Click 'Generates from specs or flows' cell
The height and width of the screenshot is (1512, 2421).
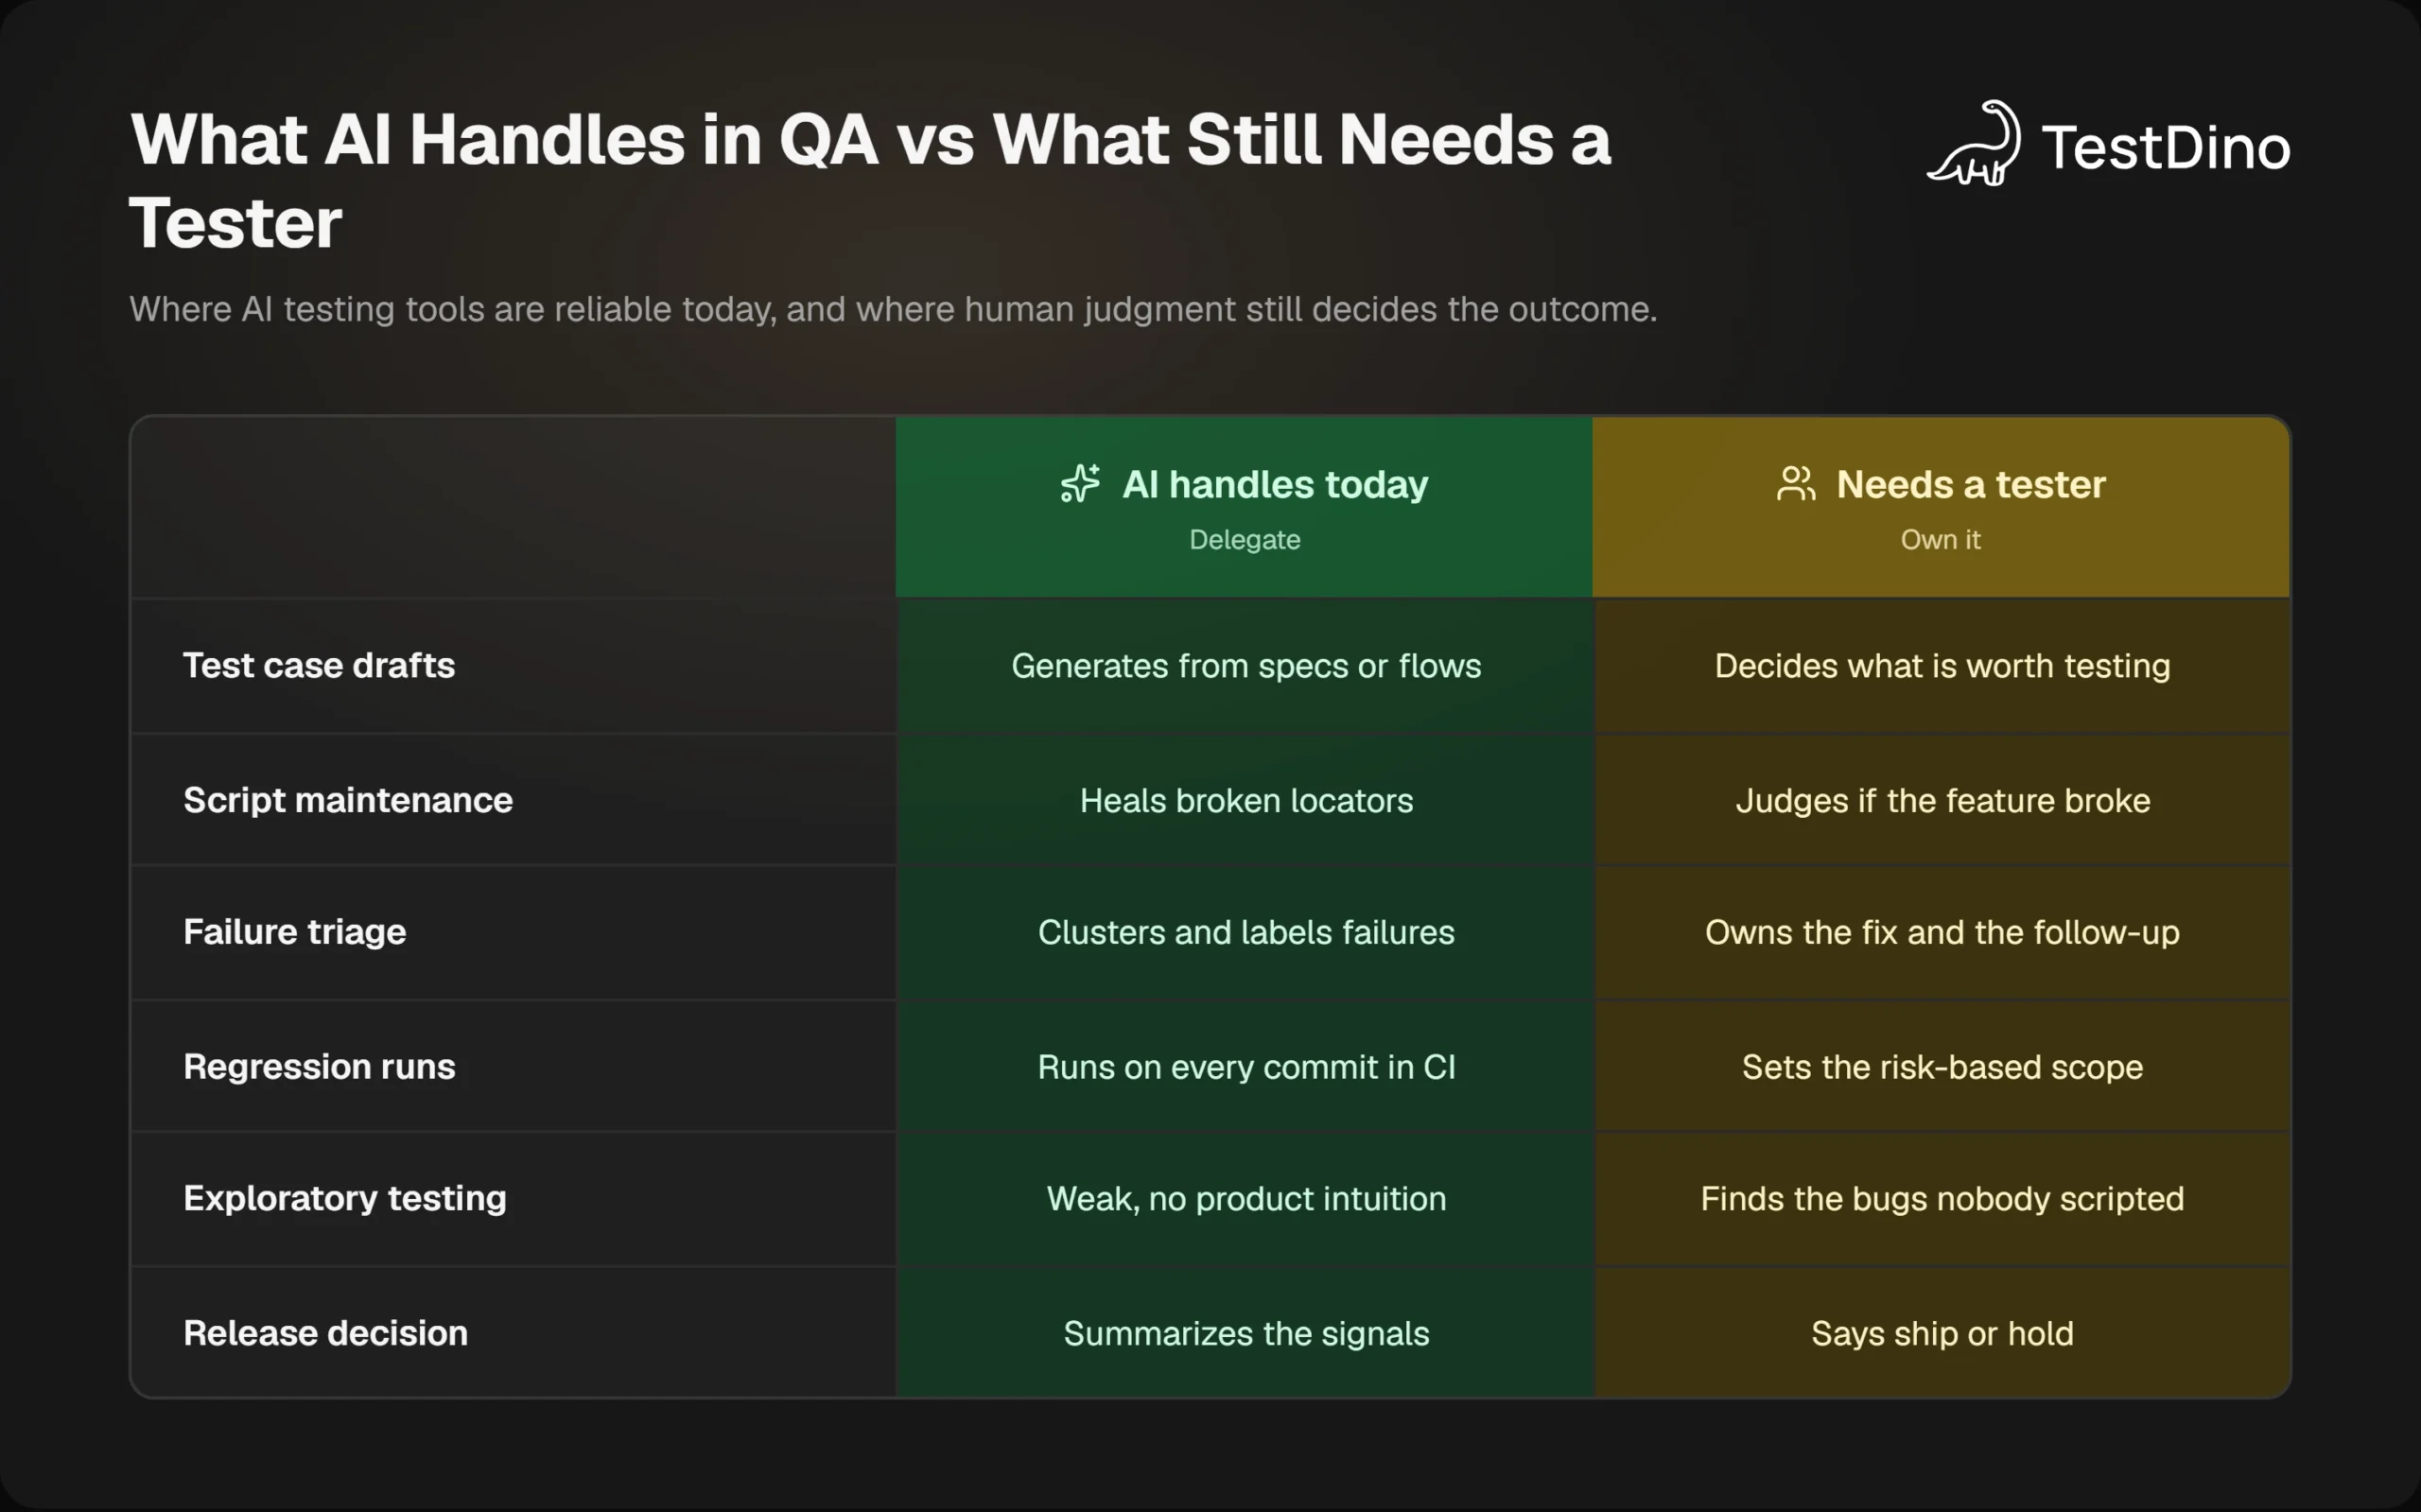pos(1246,666)
